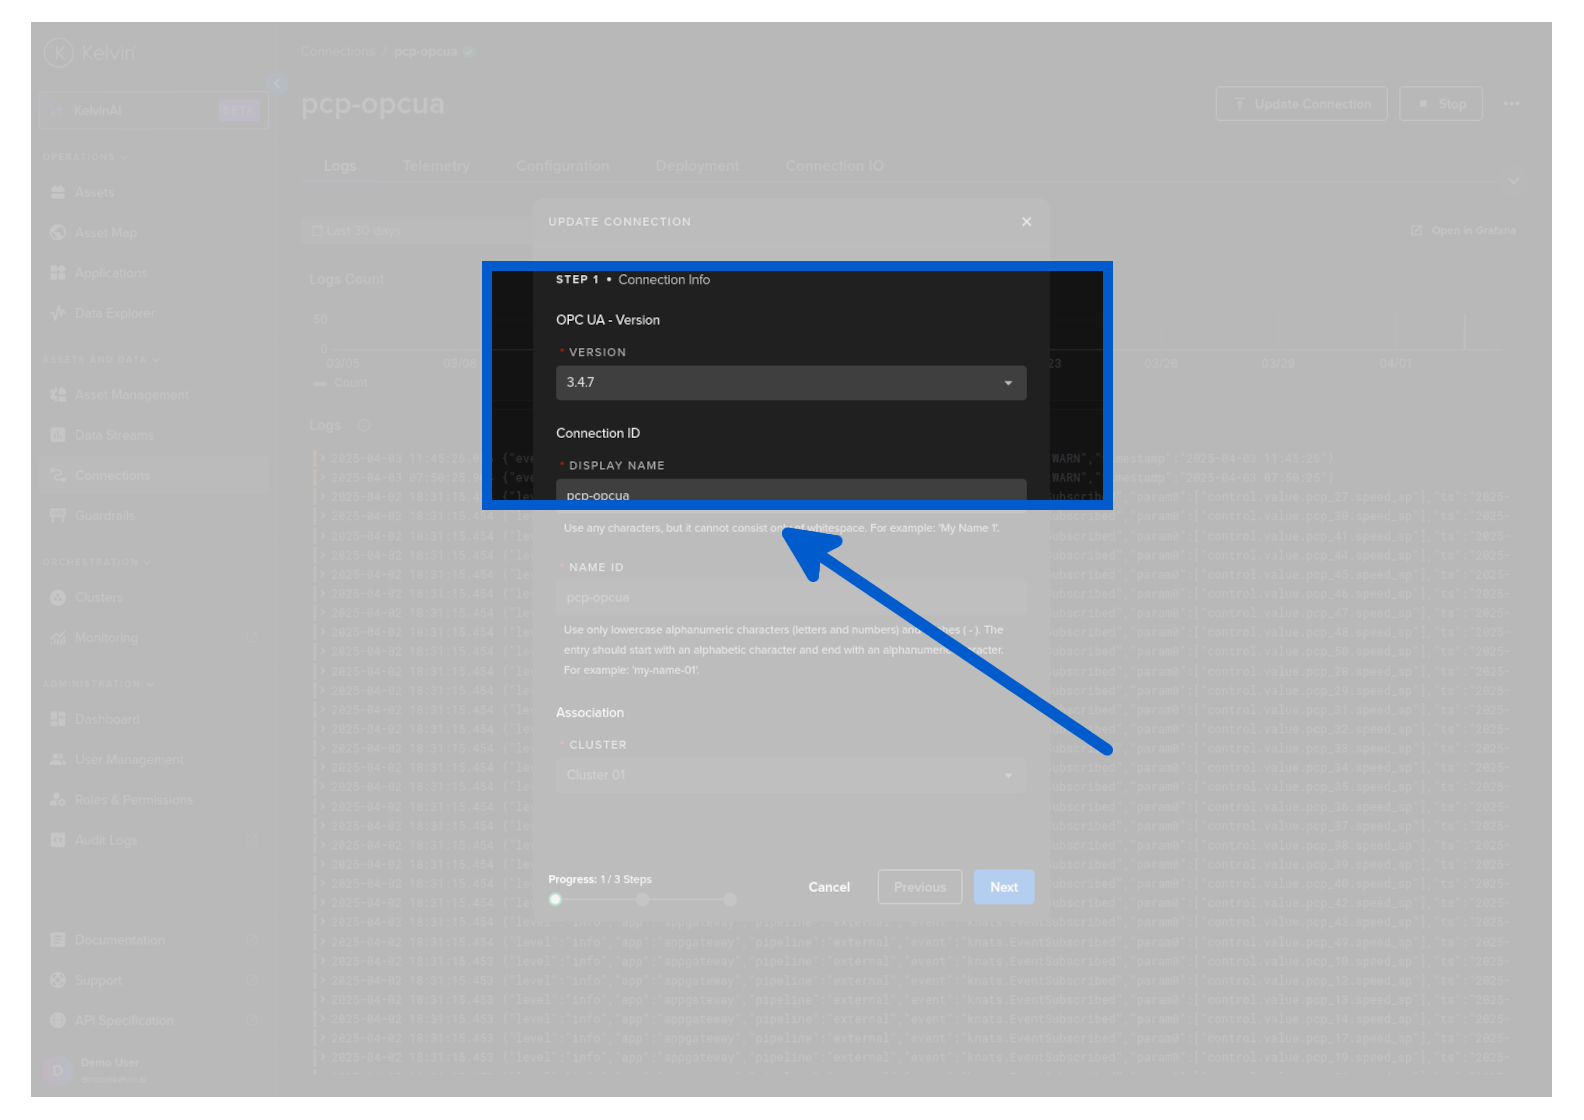Screen dimensions: 1584x1120
Task: Close the Update Connection dialog
Action: [1026, 222]
